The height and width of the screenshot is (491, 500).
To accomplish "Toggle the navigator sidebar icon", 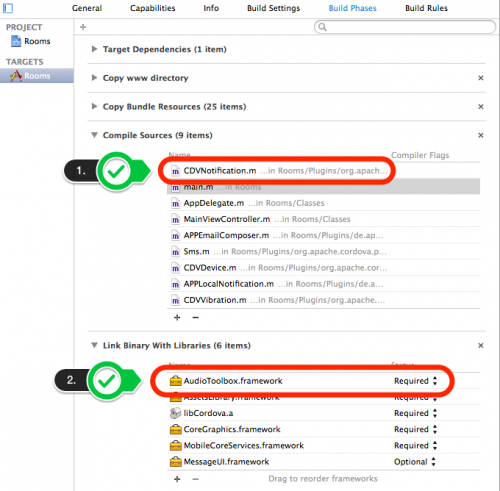I will tap(8, 8).
